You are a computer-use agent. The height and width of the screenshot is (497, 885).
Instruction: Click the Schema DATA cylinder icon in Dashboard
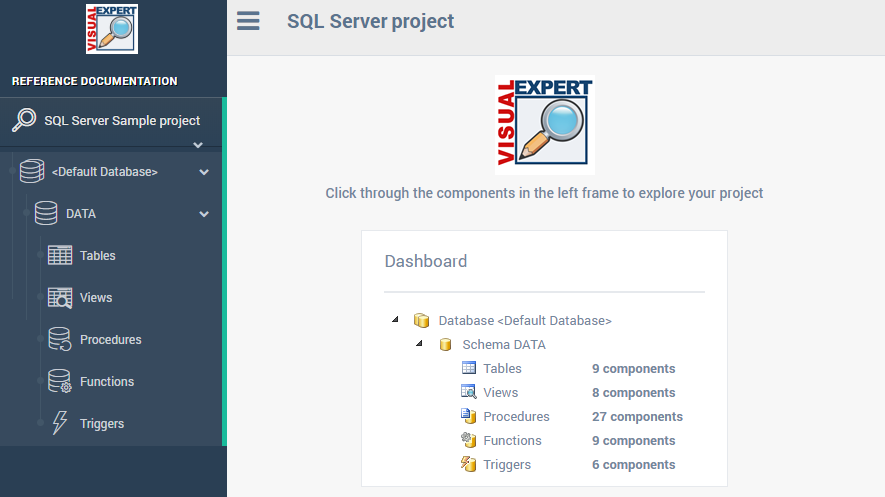(x=445, y=345)
